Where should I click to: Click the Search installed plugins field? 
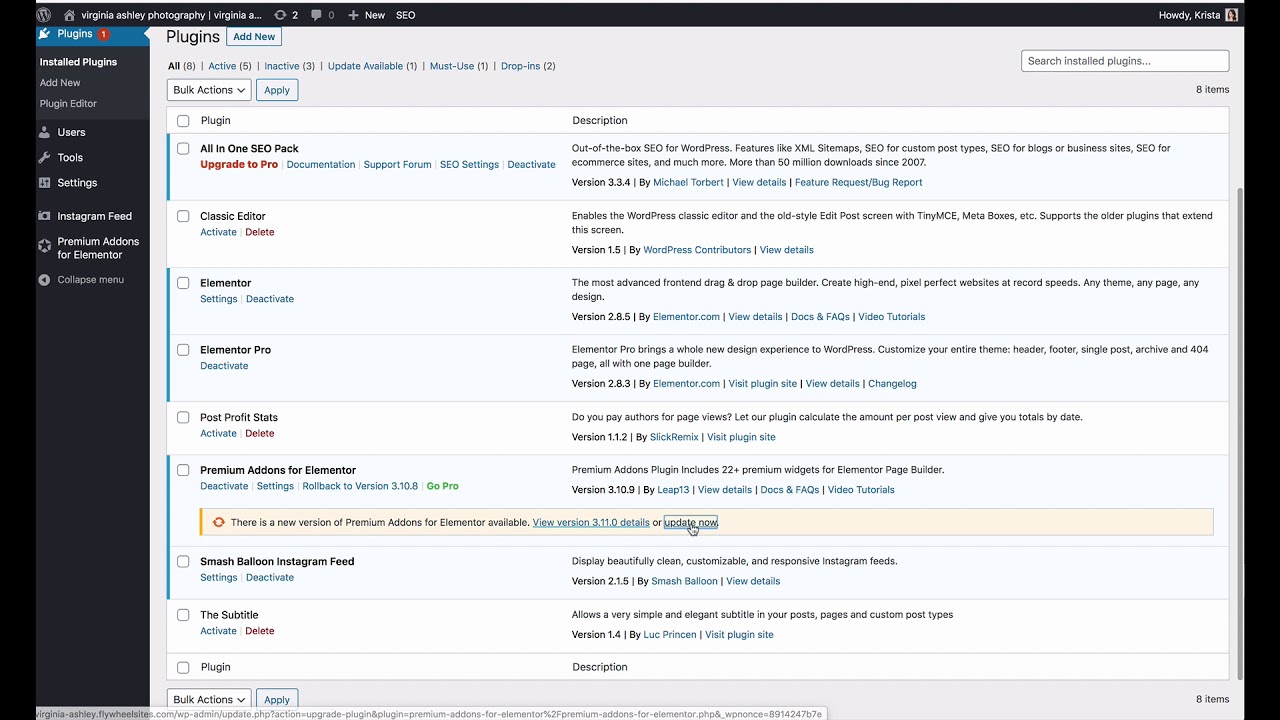click(x=1125, y=61)
